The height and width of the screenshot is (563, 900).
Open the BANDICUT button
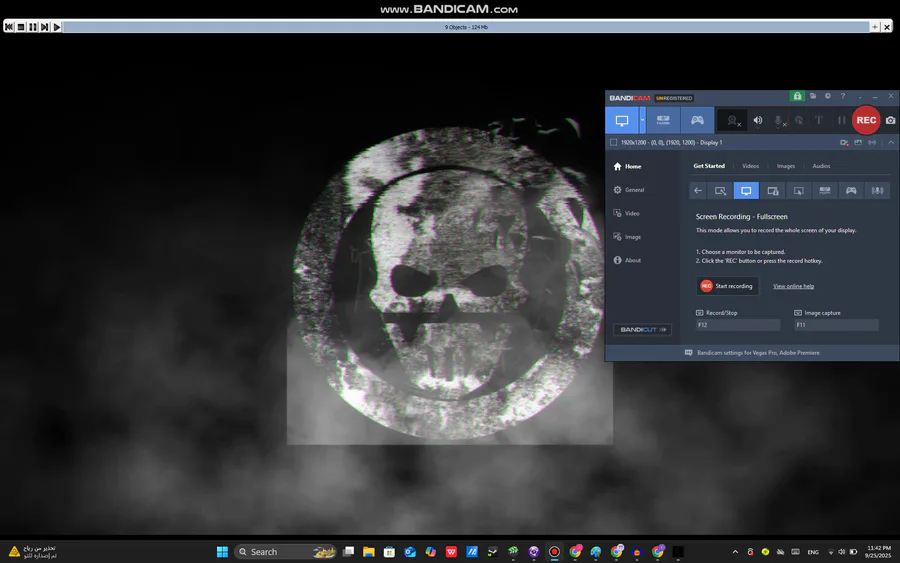click(x=642, y=329)
